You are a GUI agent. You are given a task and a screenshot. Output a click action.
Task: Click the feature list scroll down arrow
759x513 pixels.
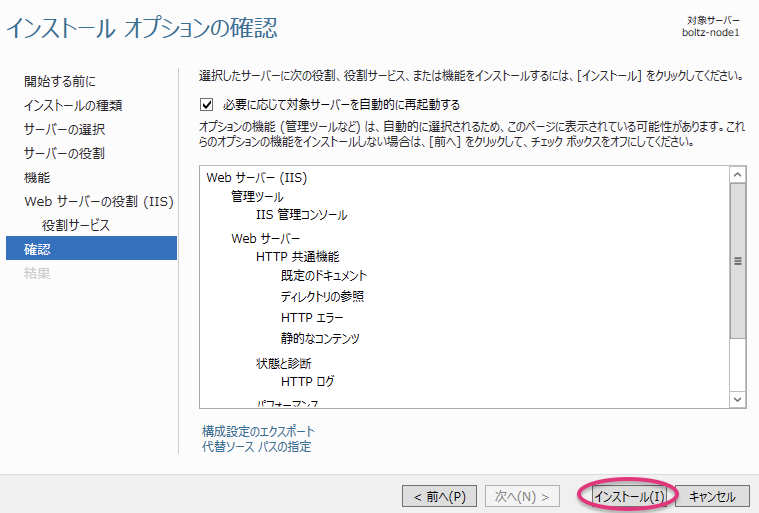click(x=738, y=399)
